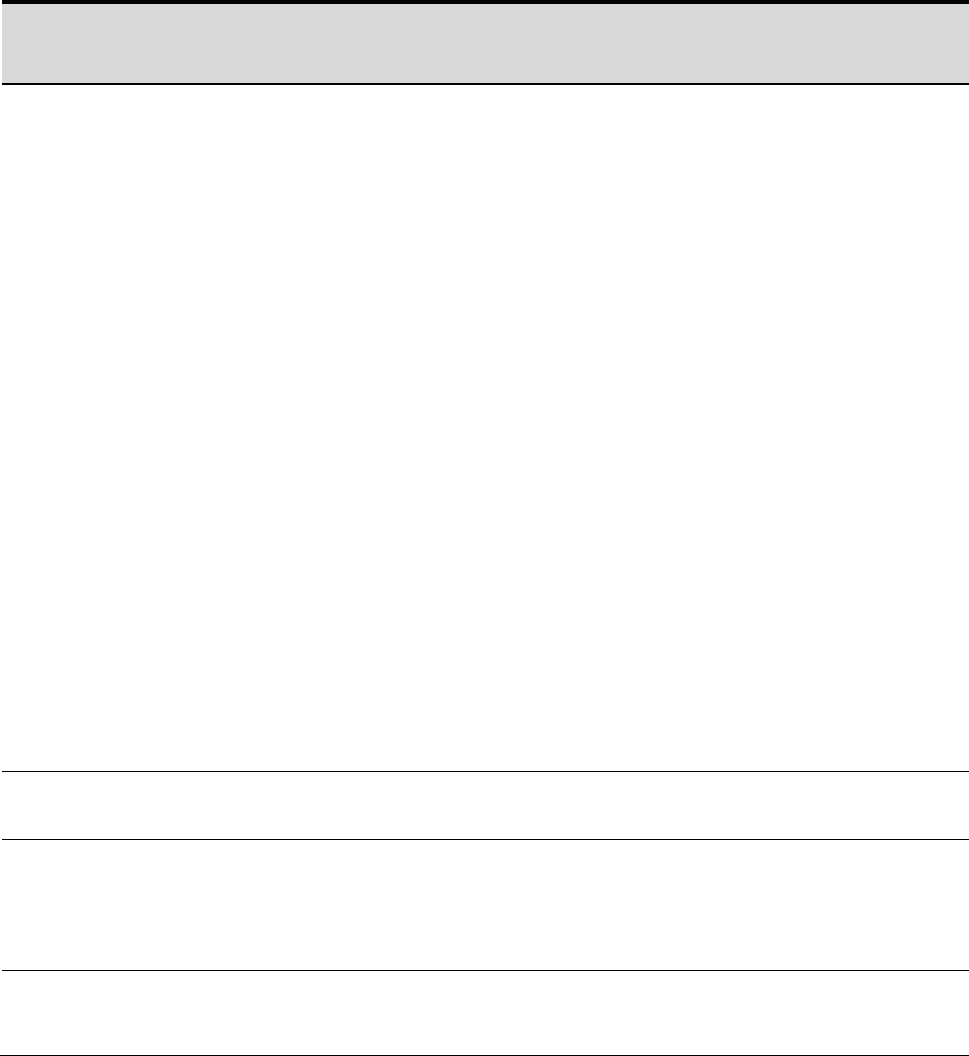
Task: Click the second thin horizontal divider line
Action: coord(484,839)
